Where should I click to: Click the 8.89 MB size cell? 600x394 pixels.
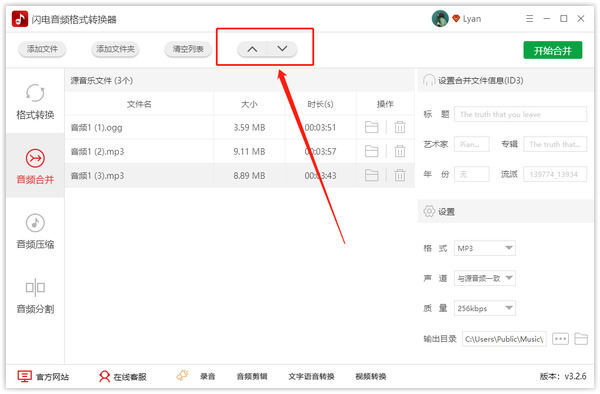coord(249,176)
